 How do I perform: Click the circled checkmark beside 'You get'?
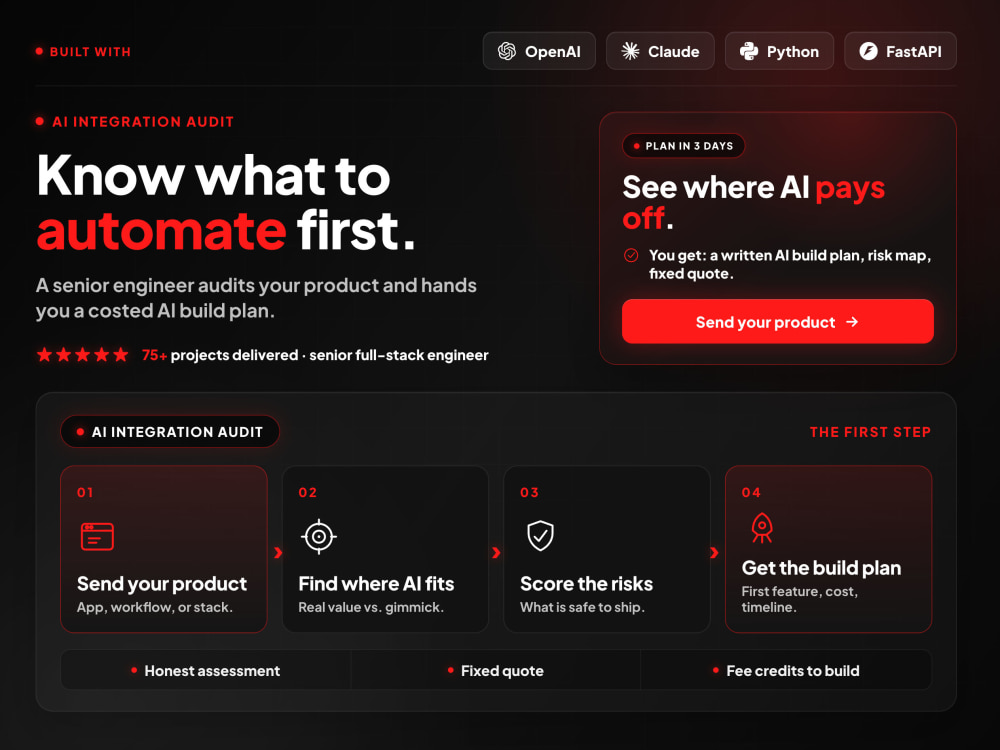(x=631, y=255)
